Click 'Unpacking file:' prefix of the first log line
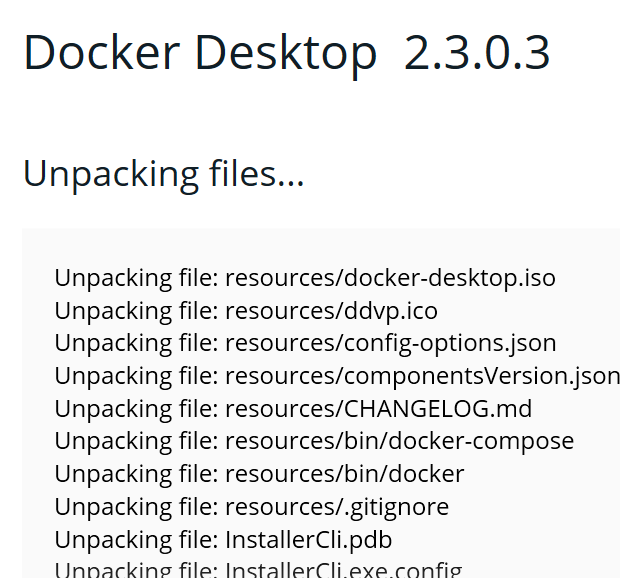This screenshot has width=620, height=578. tap(136, 278)
